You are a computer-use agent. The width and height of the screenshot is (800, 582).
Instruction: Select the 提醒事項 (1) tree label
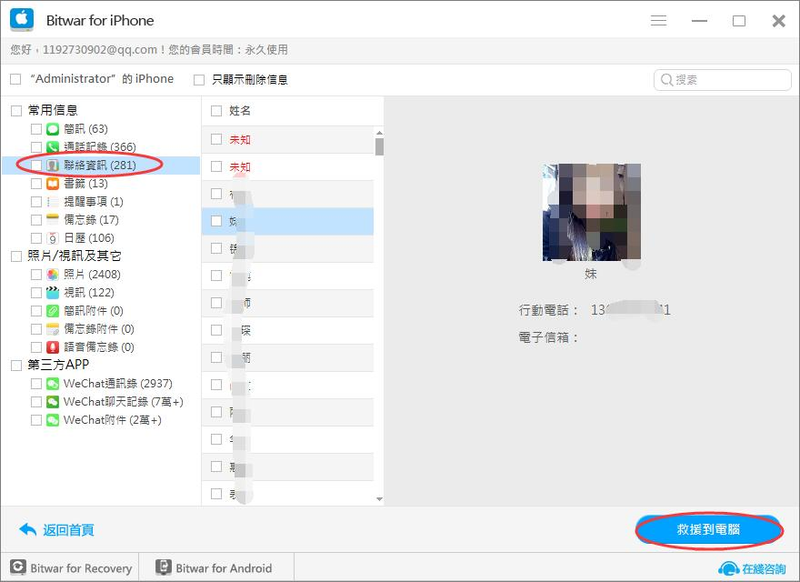93,201
